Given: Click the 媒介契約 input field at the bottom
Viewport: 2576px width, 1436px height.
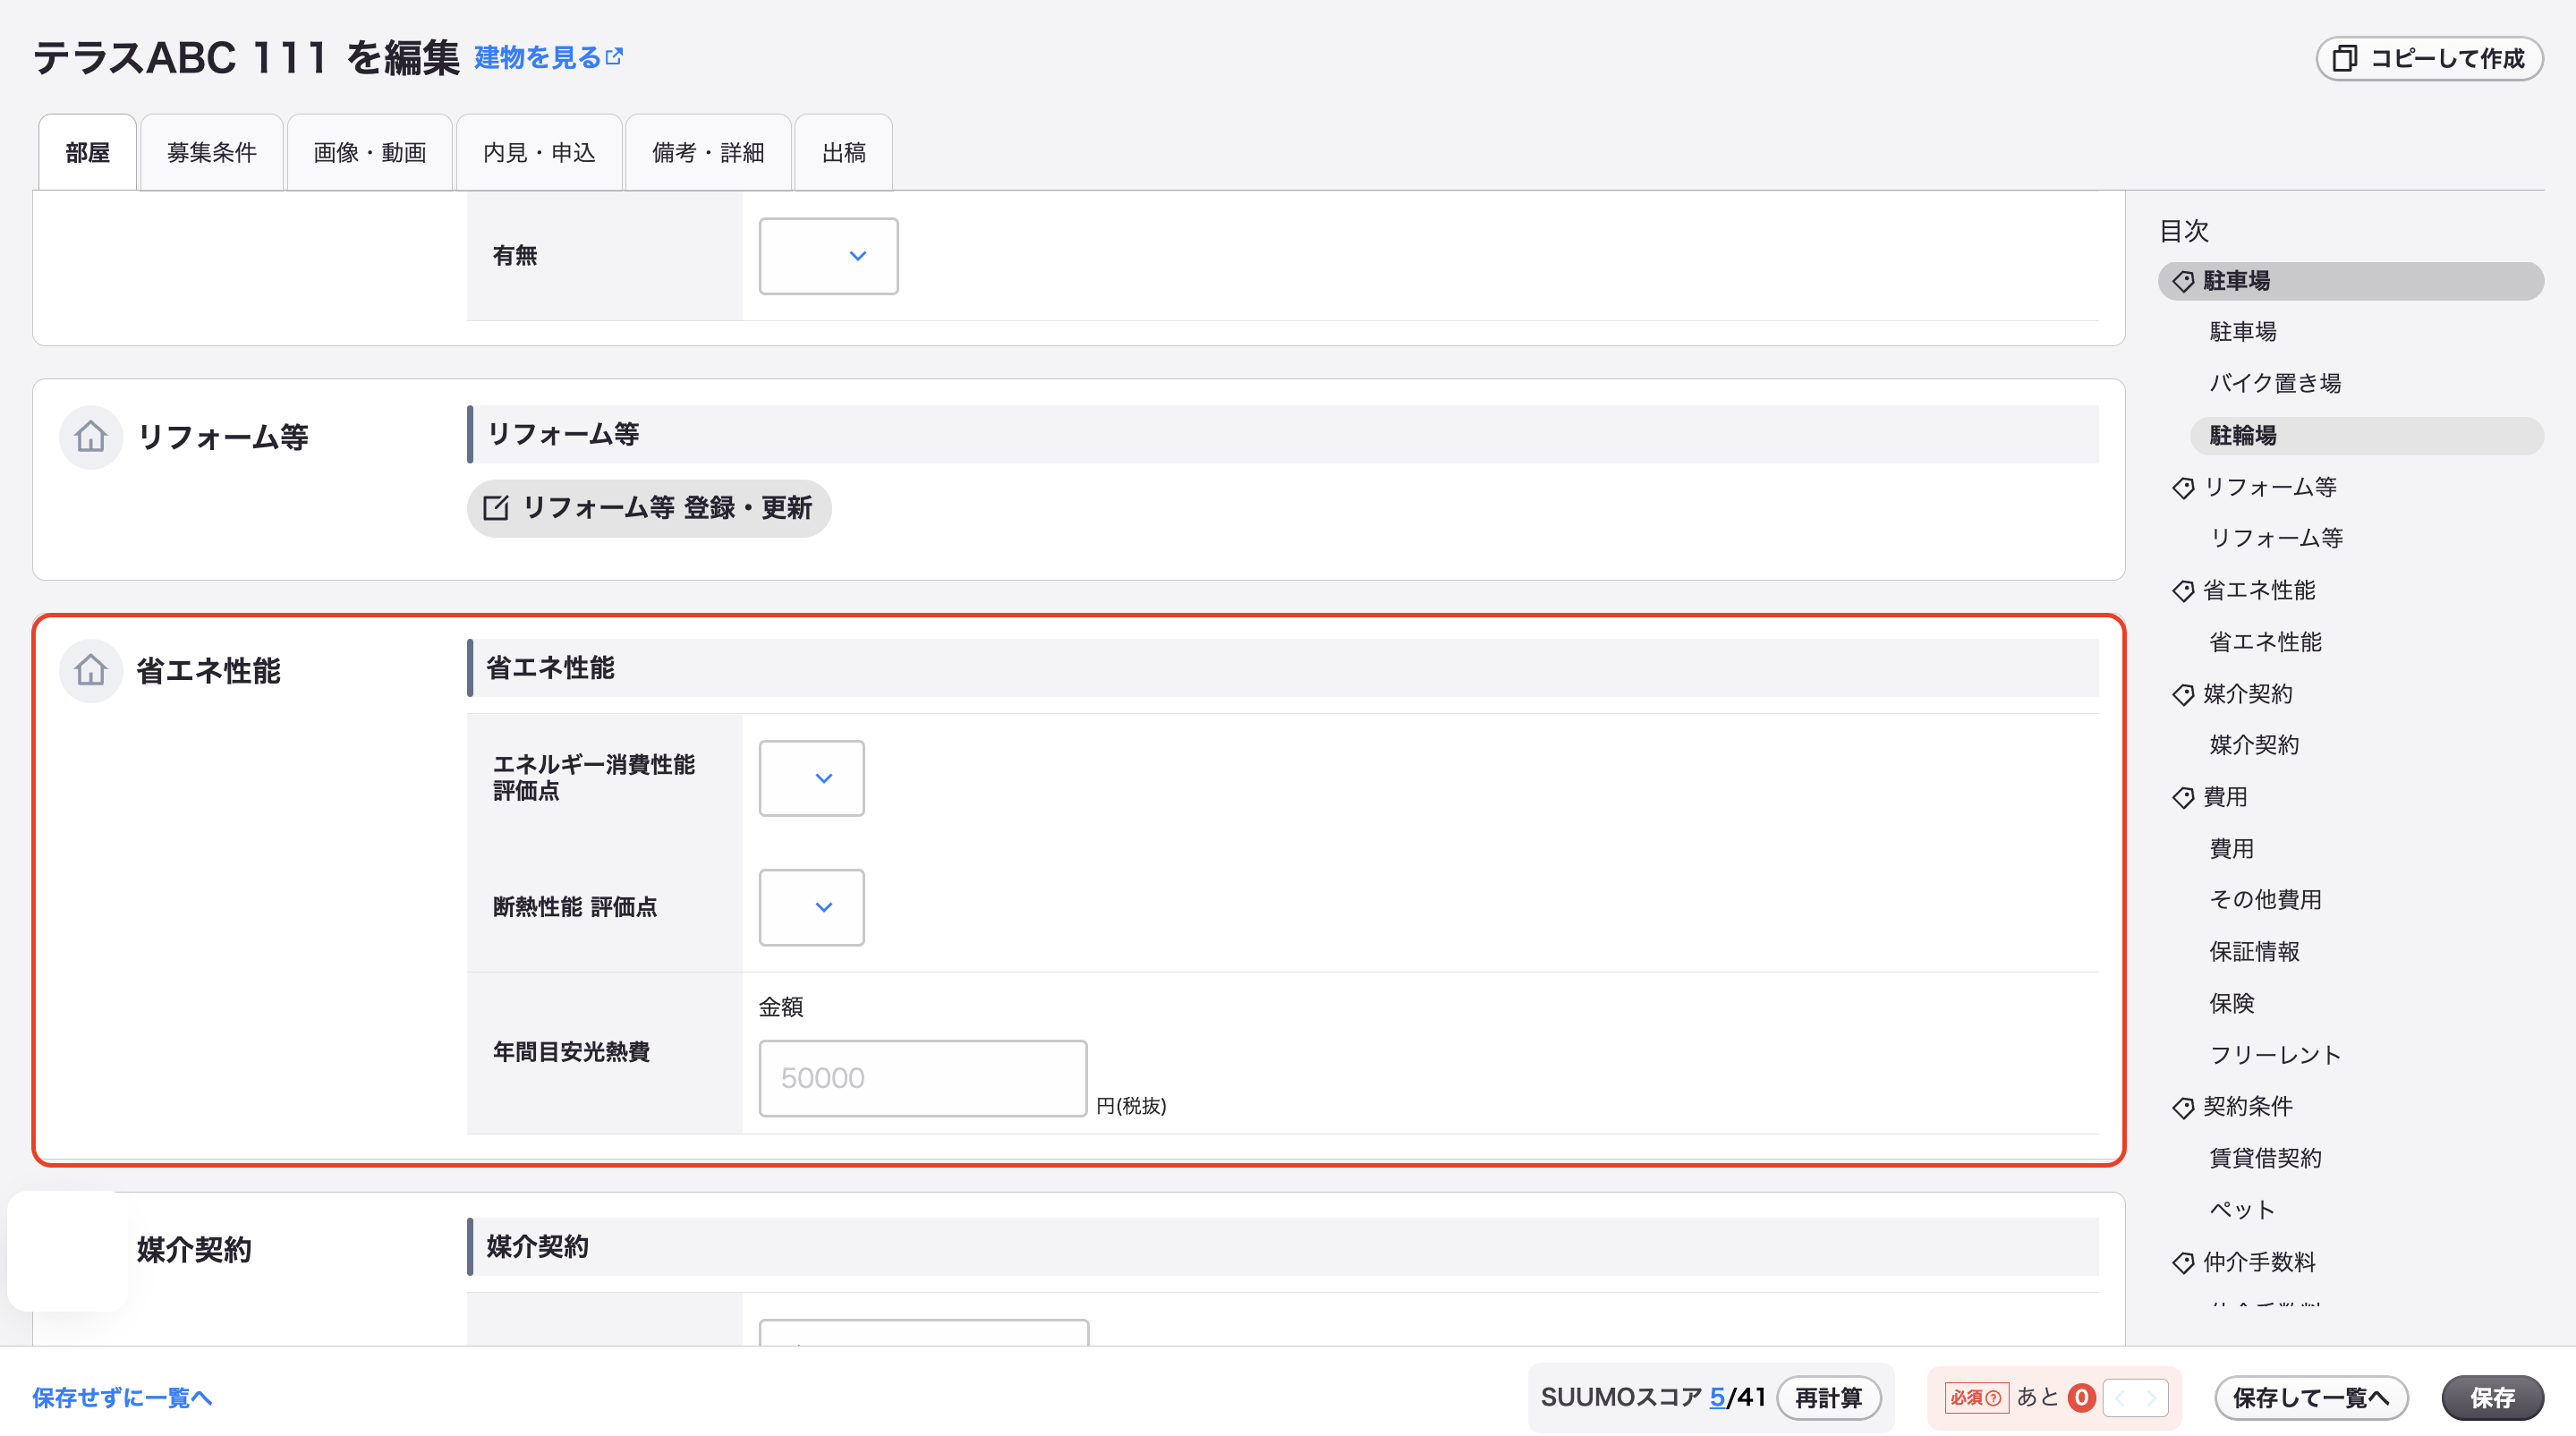Looking at the screenshot, I should tap(923, 1331).
